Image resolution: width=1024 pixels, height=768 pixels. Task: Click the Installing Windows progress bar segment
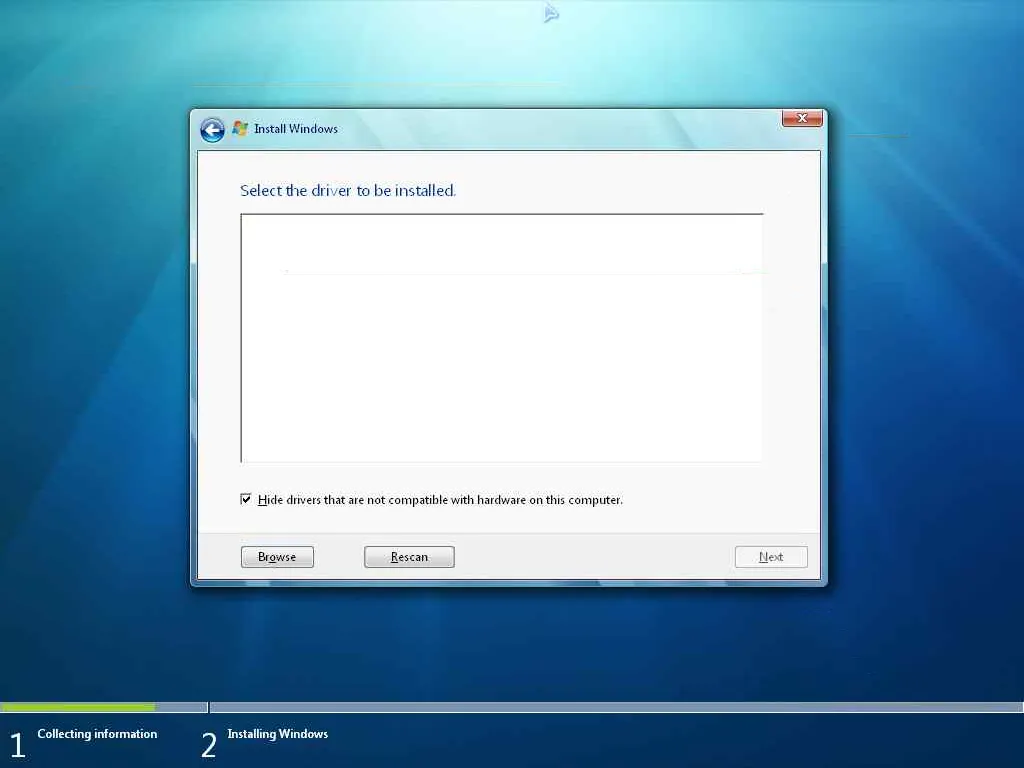[616, 707]
